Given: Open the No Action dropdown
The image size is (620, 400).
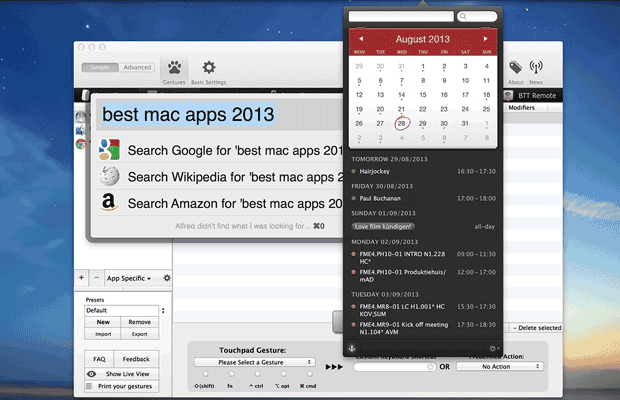Looking at the screenshot, I should pos(500,366).
